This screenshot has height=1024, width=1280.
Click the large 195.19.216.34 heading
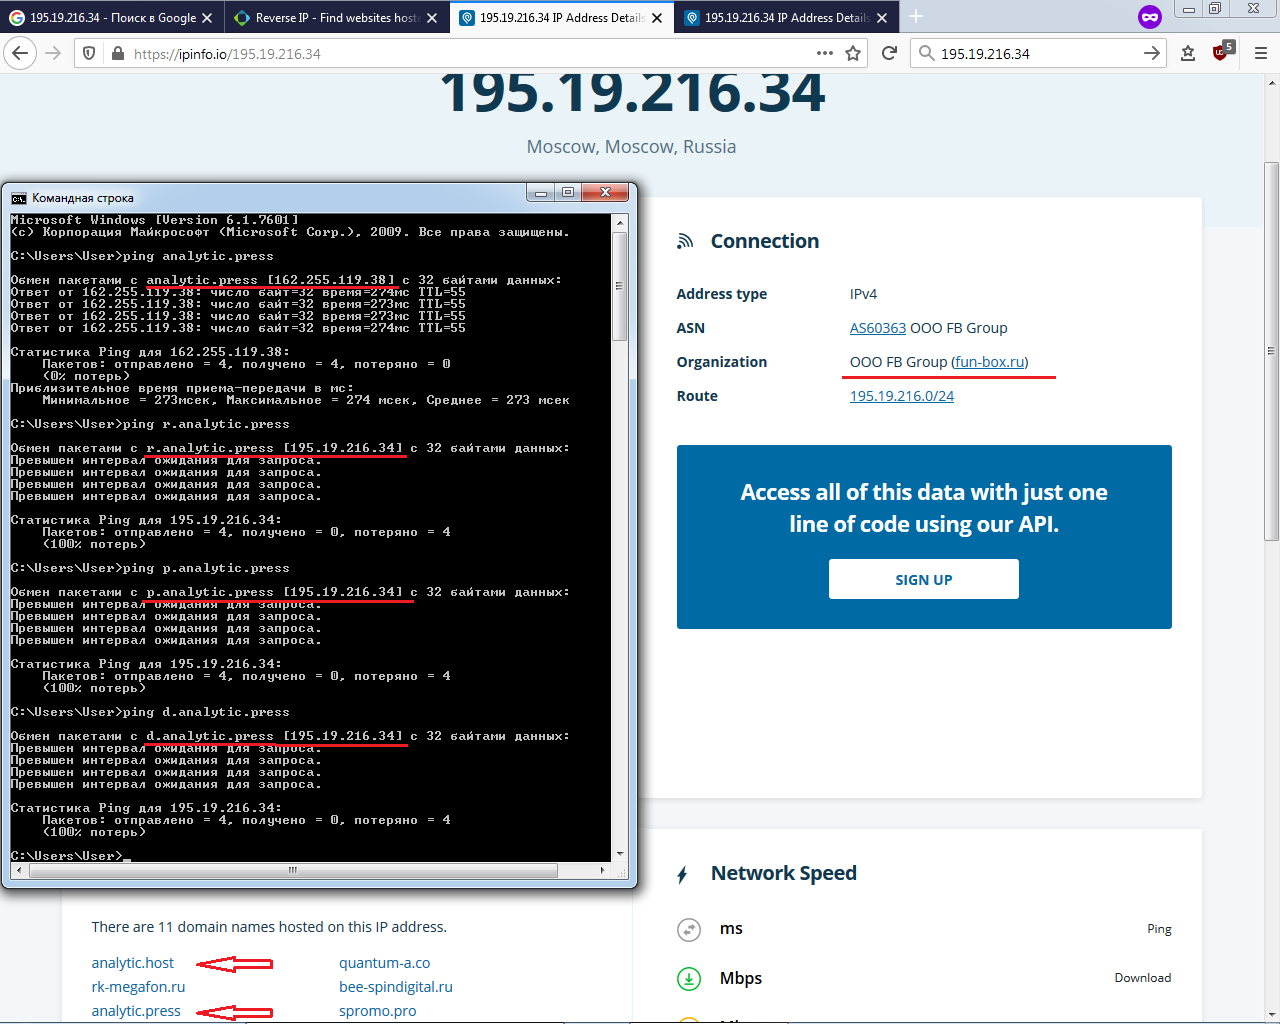click(632, 91)
